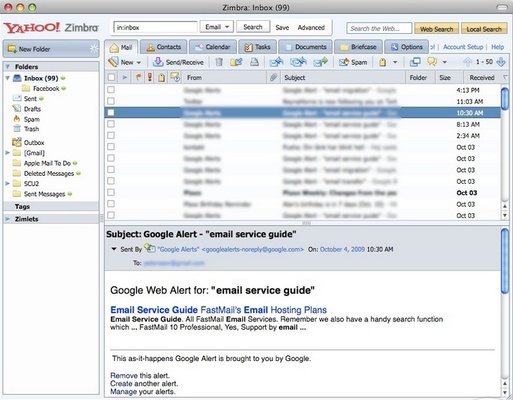The image size is (513, 400).
Task: Click the conversation view bubble icon
Action: 432,62
